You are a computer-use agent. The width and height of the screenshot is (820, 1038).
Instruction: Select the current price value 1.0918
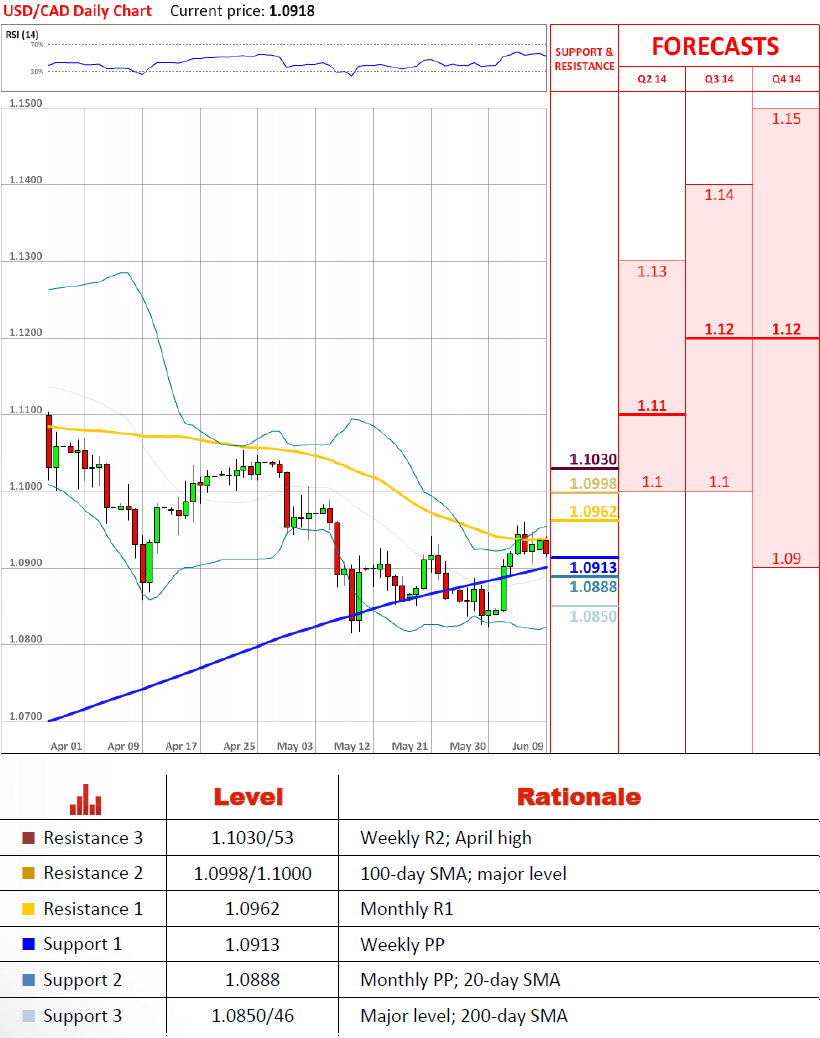click(292, 11)
